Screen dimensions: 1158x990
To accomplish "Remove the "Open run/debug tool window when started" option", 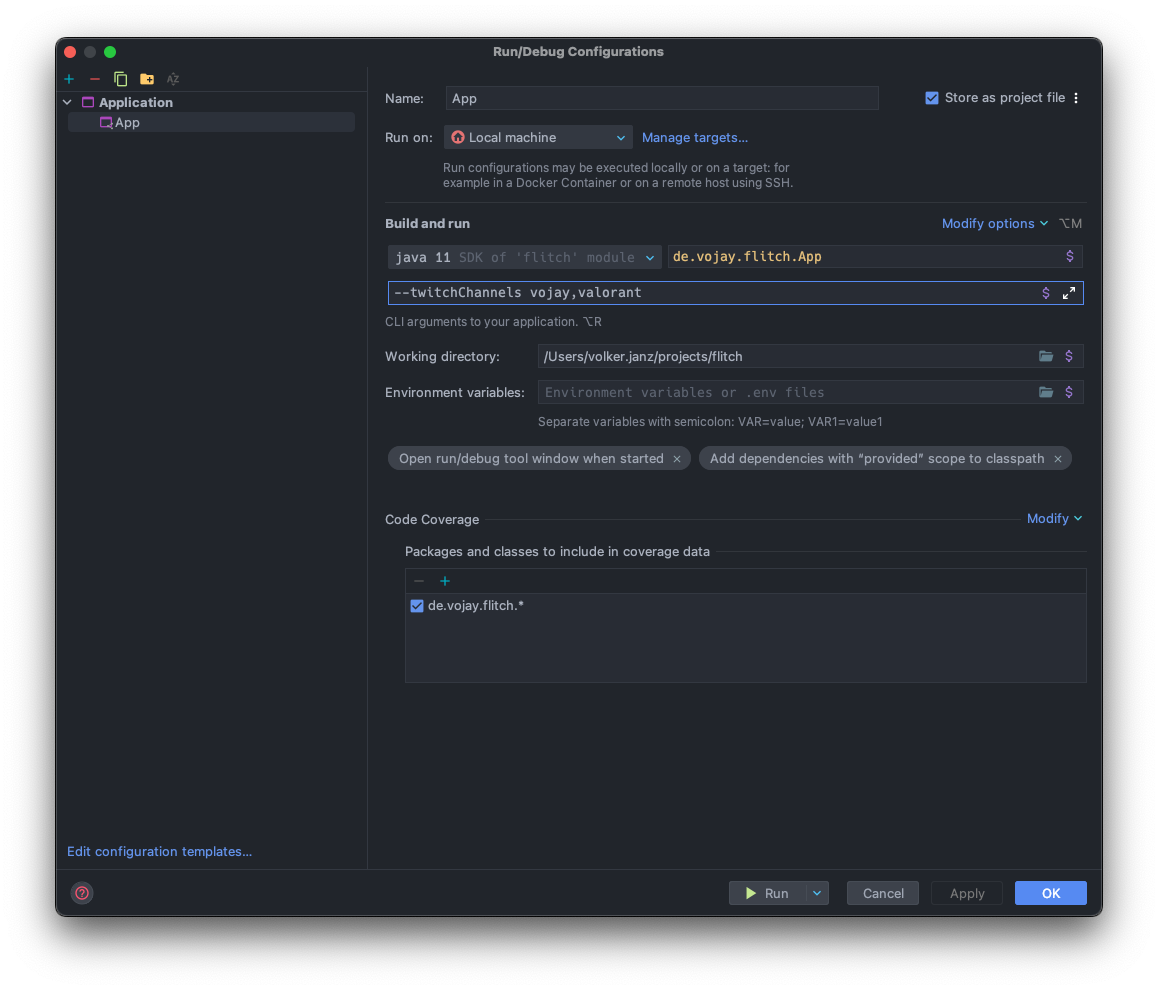I will pyautogui.click(x=677, y=458).
